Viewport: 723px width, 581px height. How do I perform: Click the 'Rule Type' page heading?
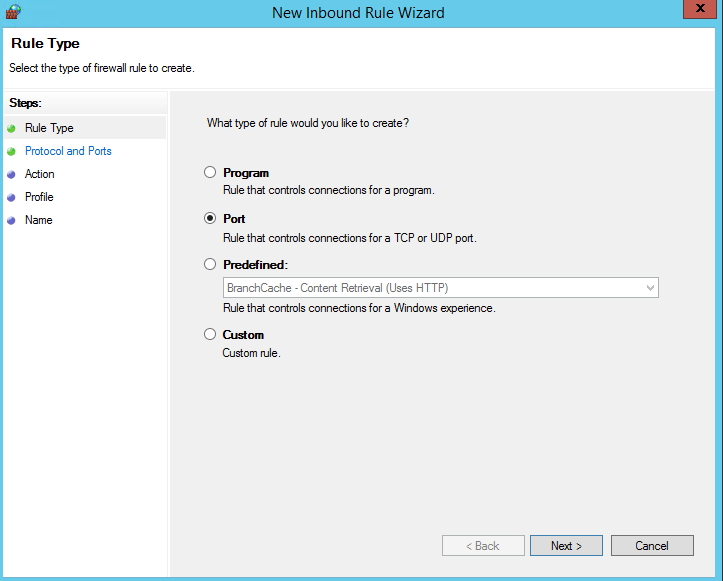click(45, 43)
